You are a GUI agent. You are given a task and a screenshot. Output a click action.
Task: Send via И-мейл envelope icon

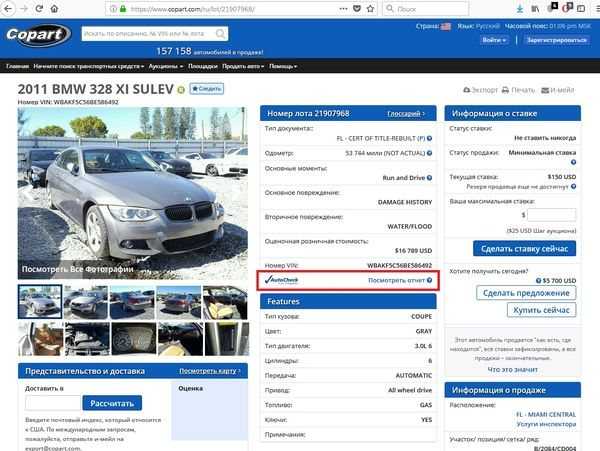point(545,90)
